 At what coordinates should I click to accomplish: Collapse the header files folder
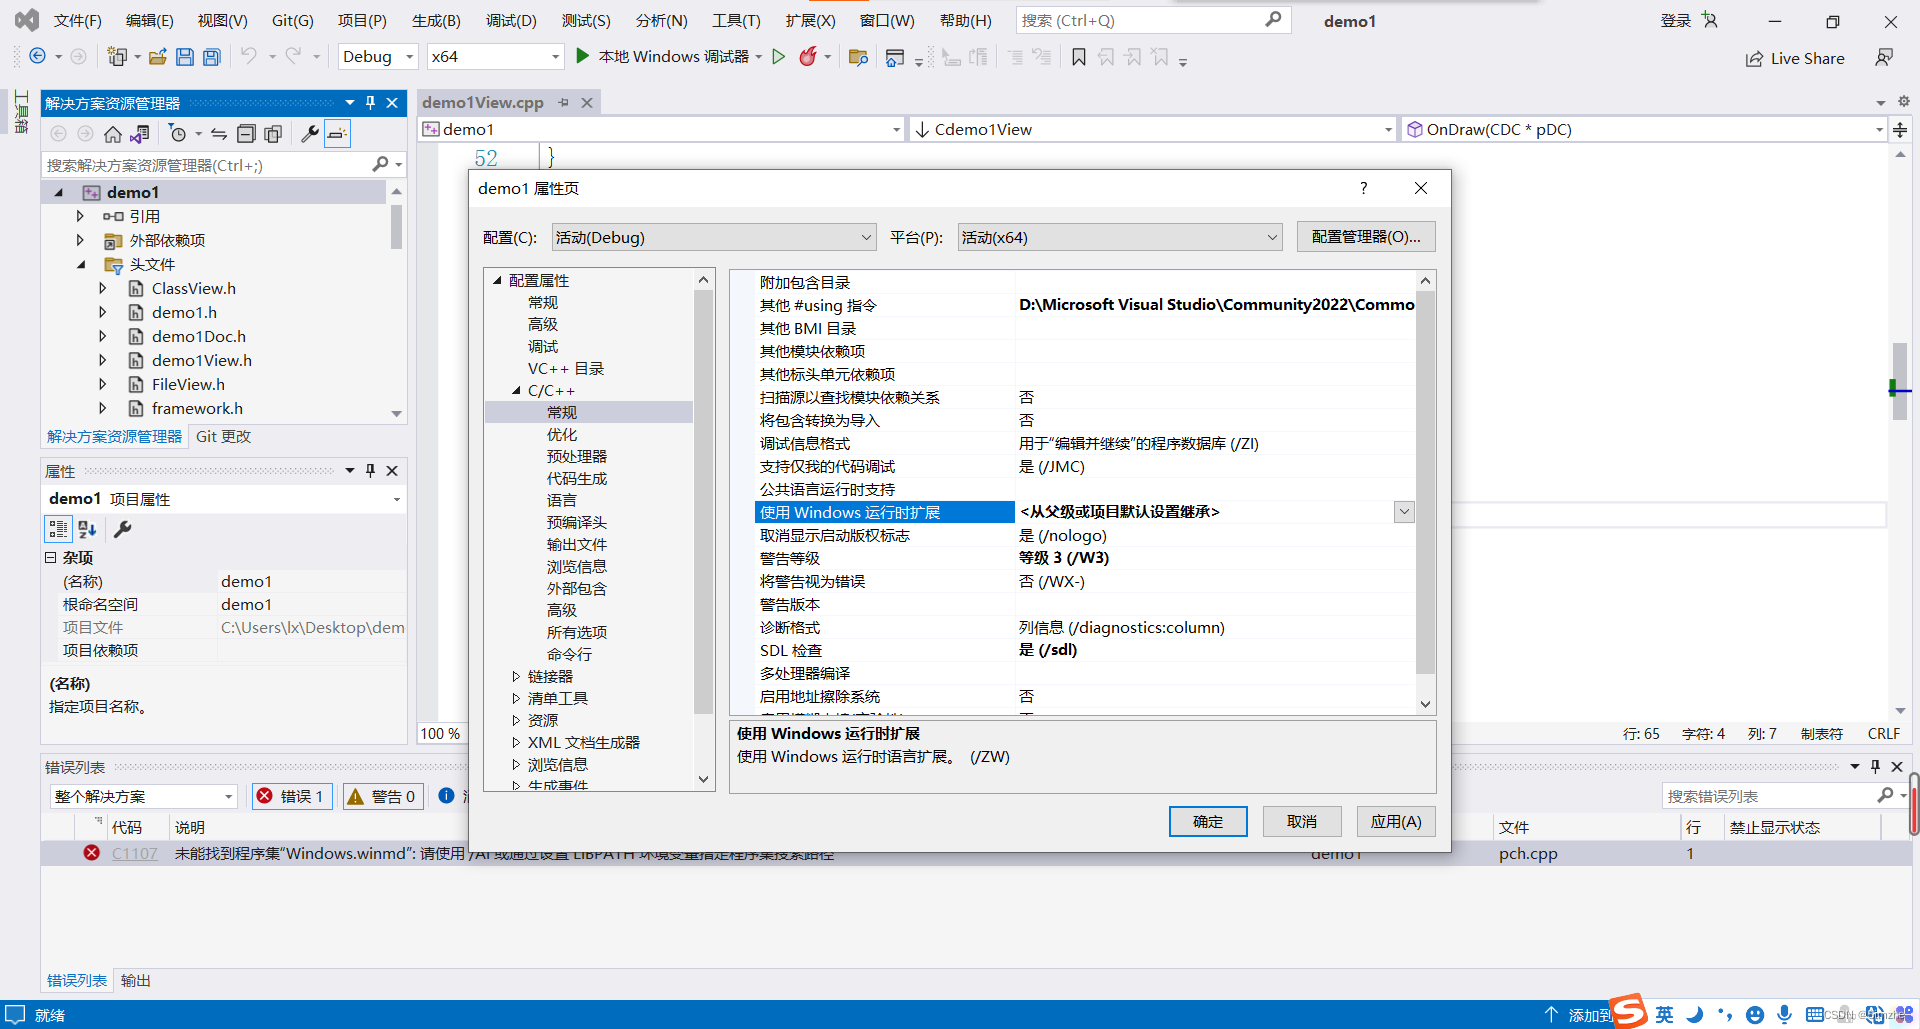[x=81, y=265]
